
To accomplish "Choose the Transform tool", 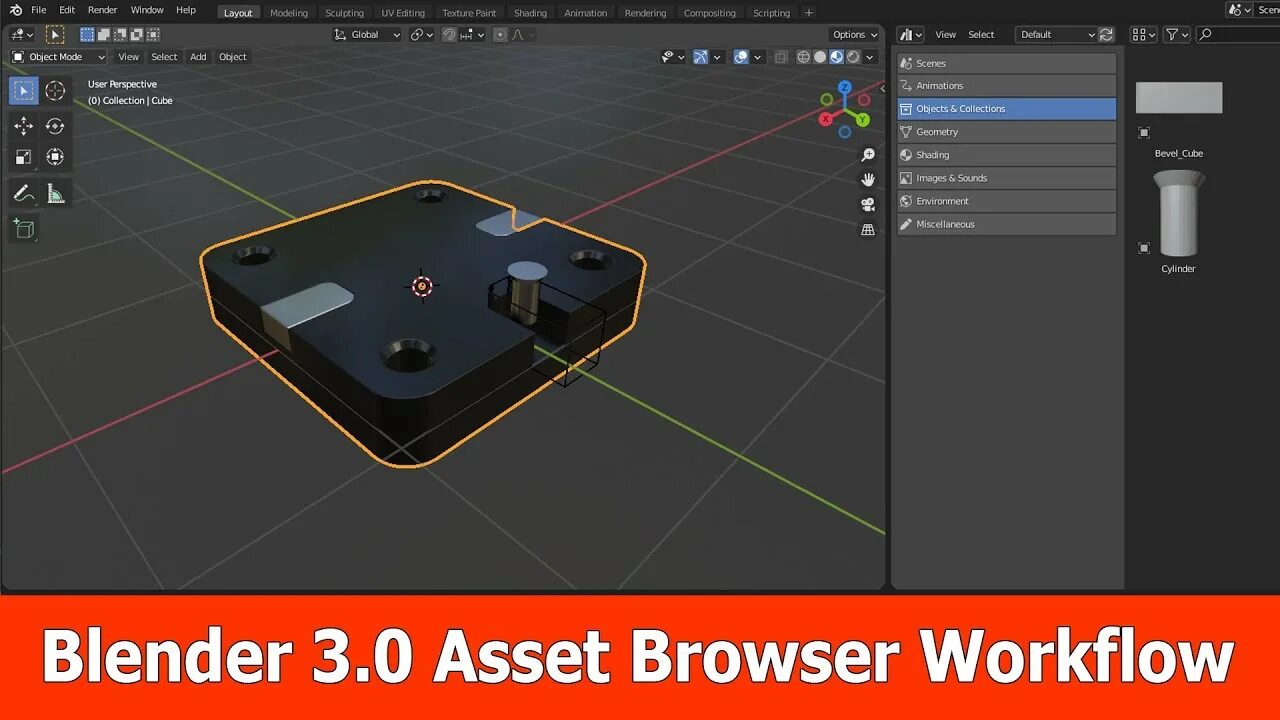I will pyautogui.click(x=55, y=157).
